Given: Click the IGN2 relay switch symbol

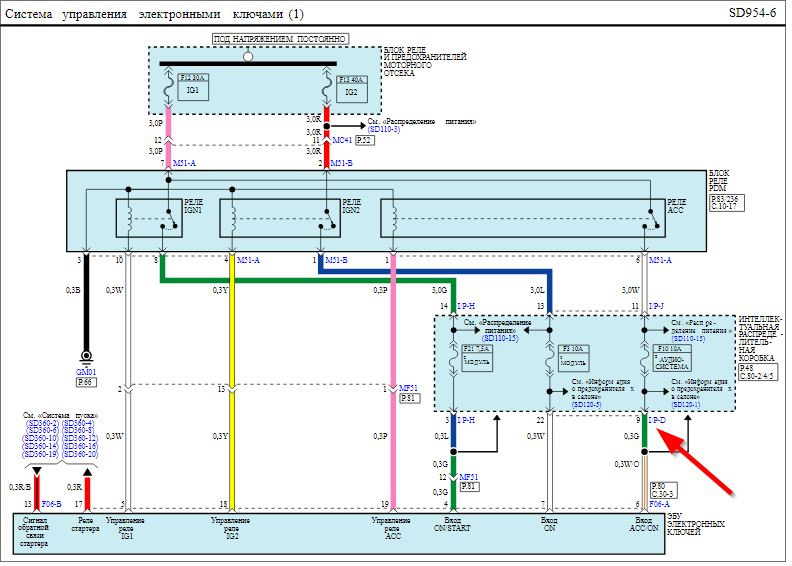Looking at the screenshot, I should click(x=328, y=219).
